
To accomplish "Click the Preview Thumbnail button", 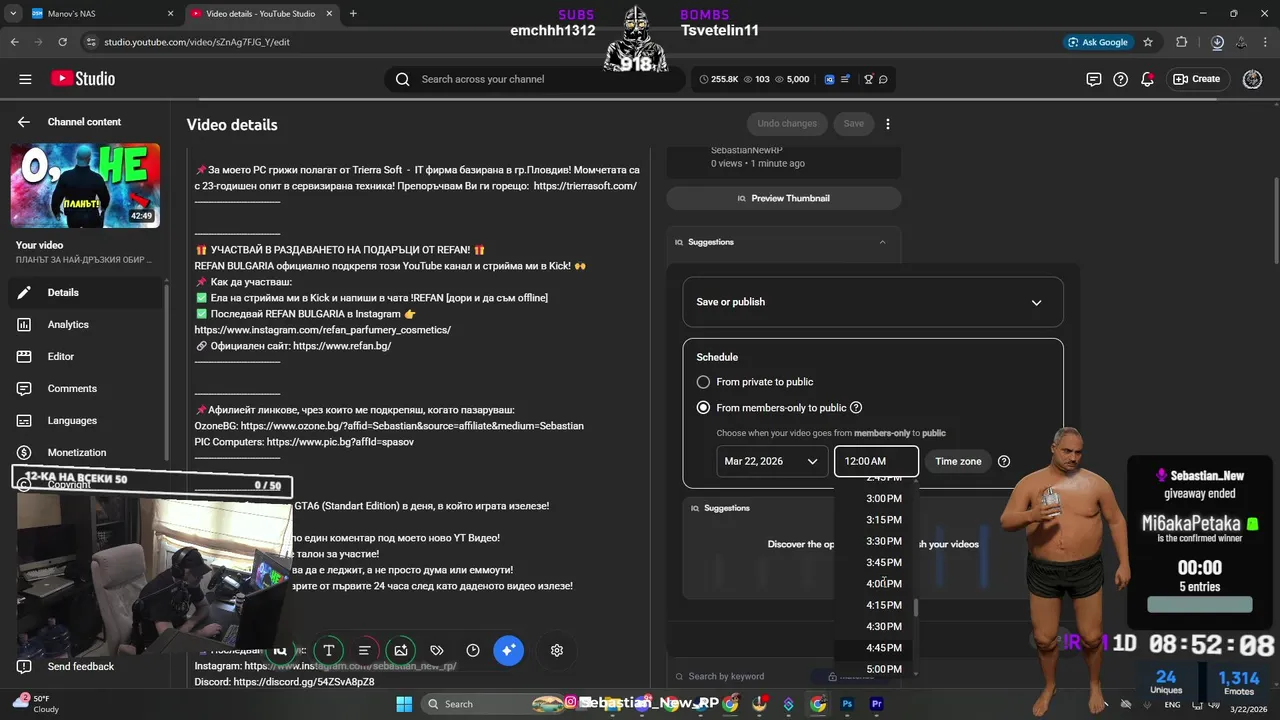I will (784, 198).
